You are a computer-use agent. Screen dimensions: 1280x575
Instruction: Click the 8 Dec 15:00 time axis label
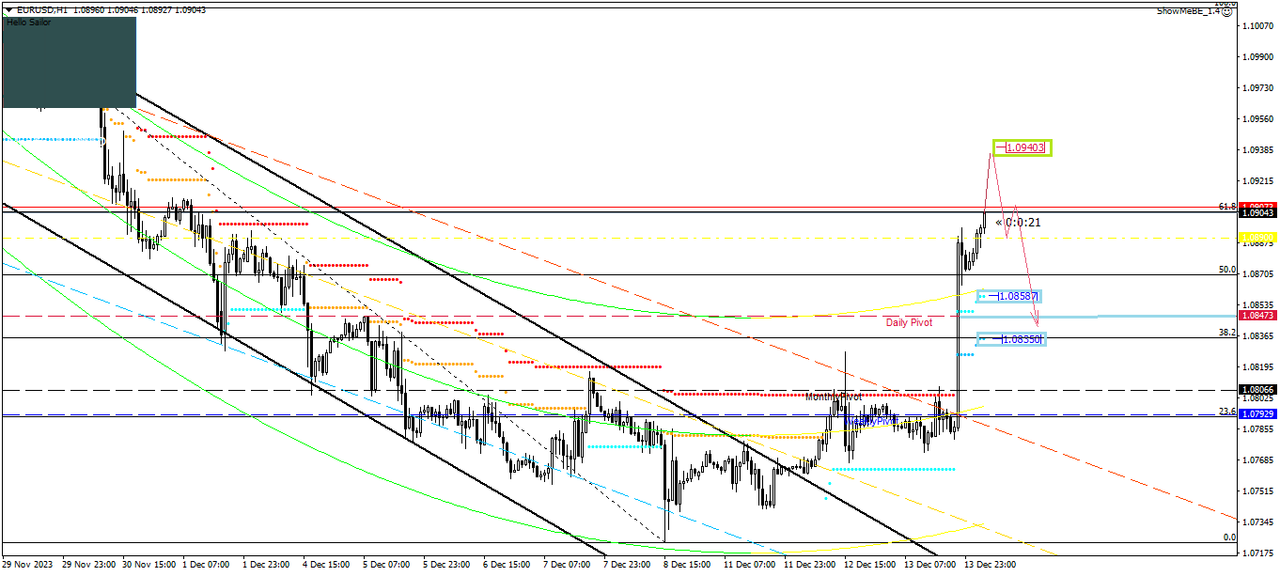pos(685,564)
